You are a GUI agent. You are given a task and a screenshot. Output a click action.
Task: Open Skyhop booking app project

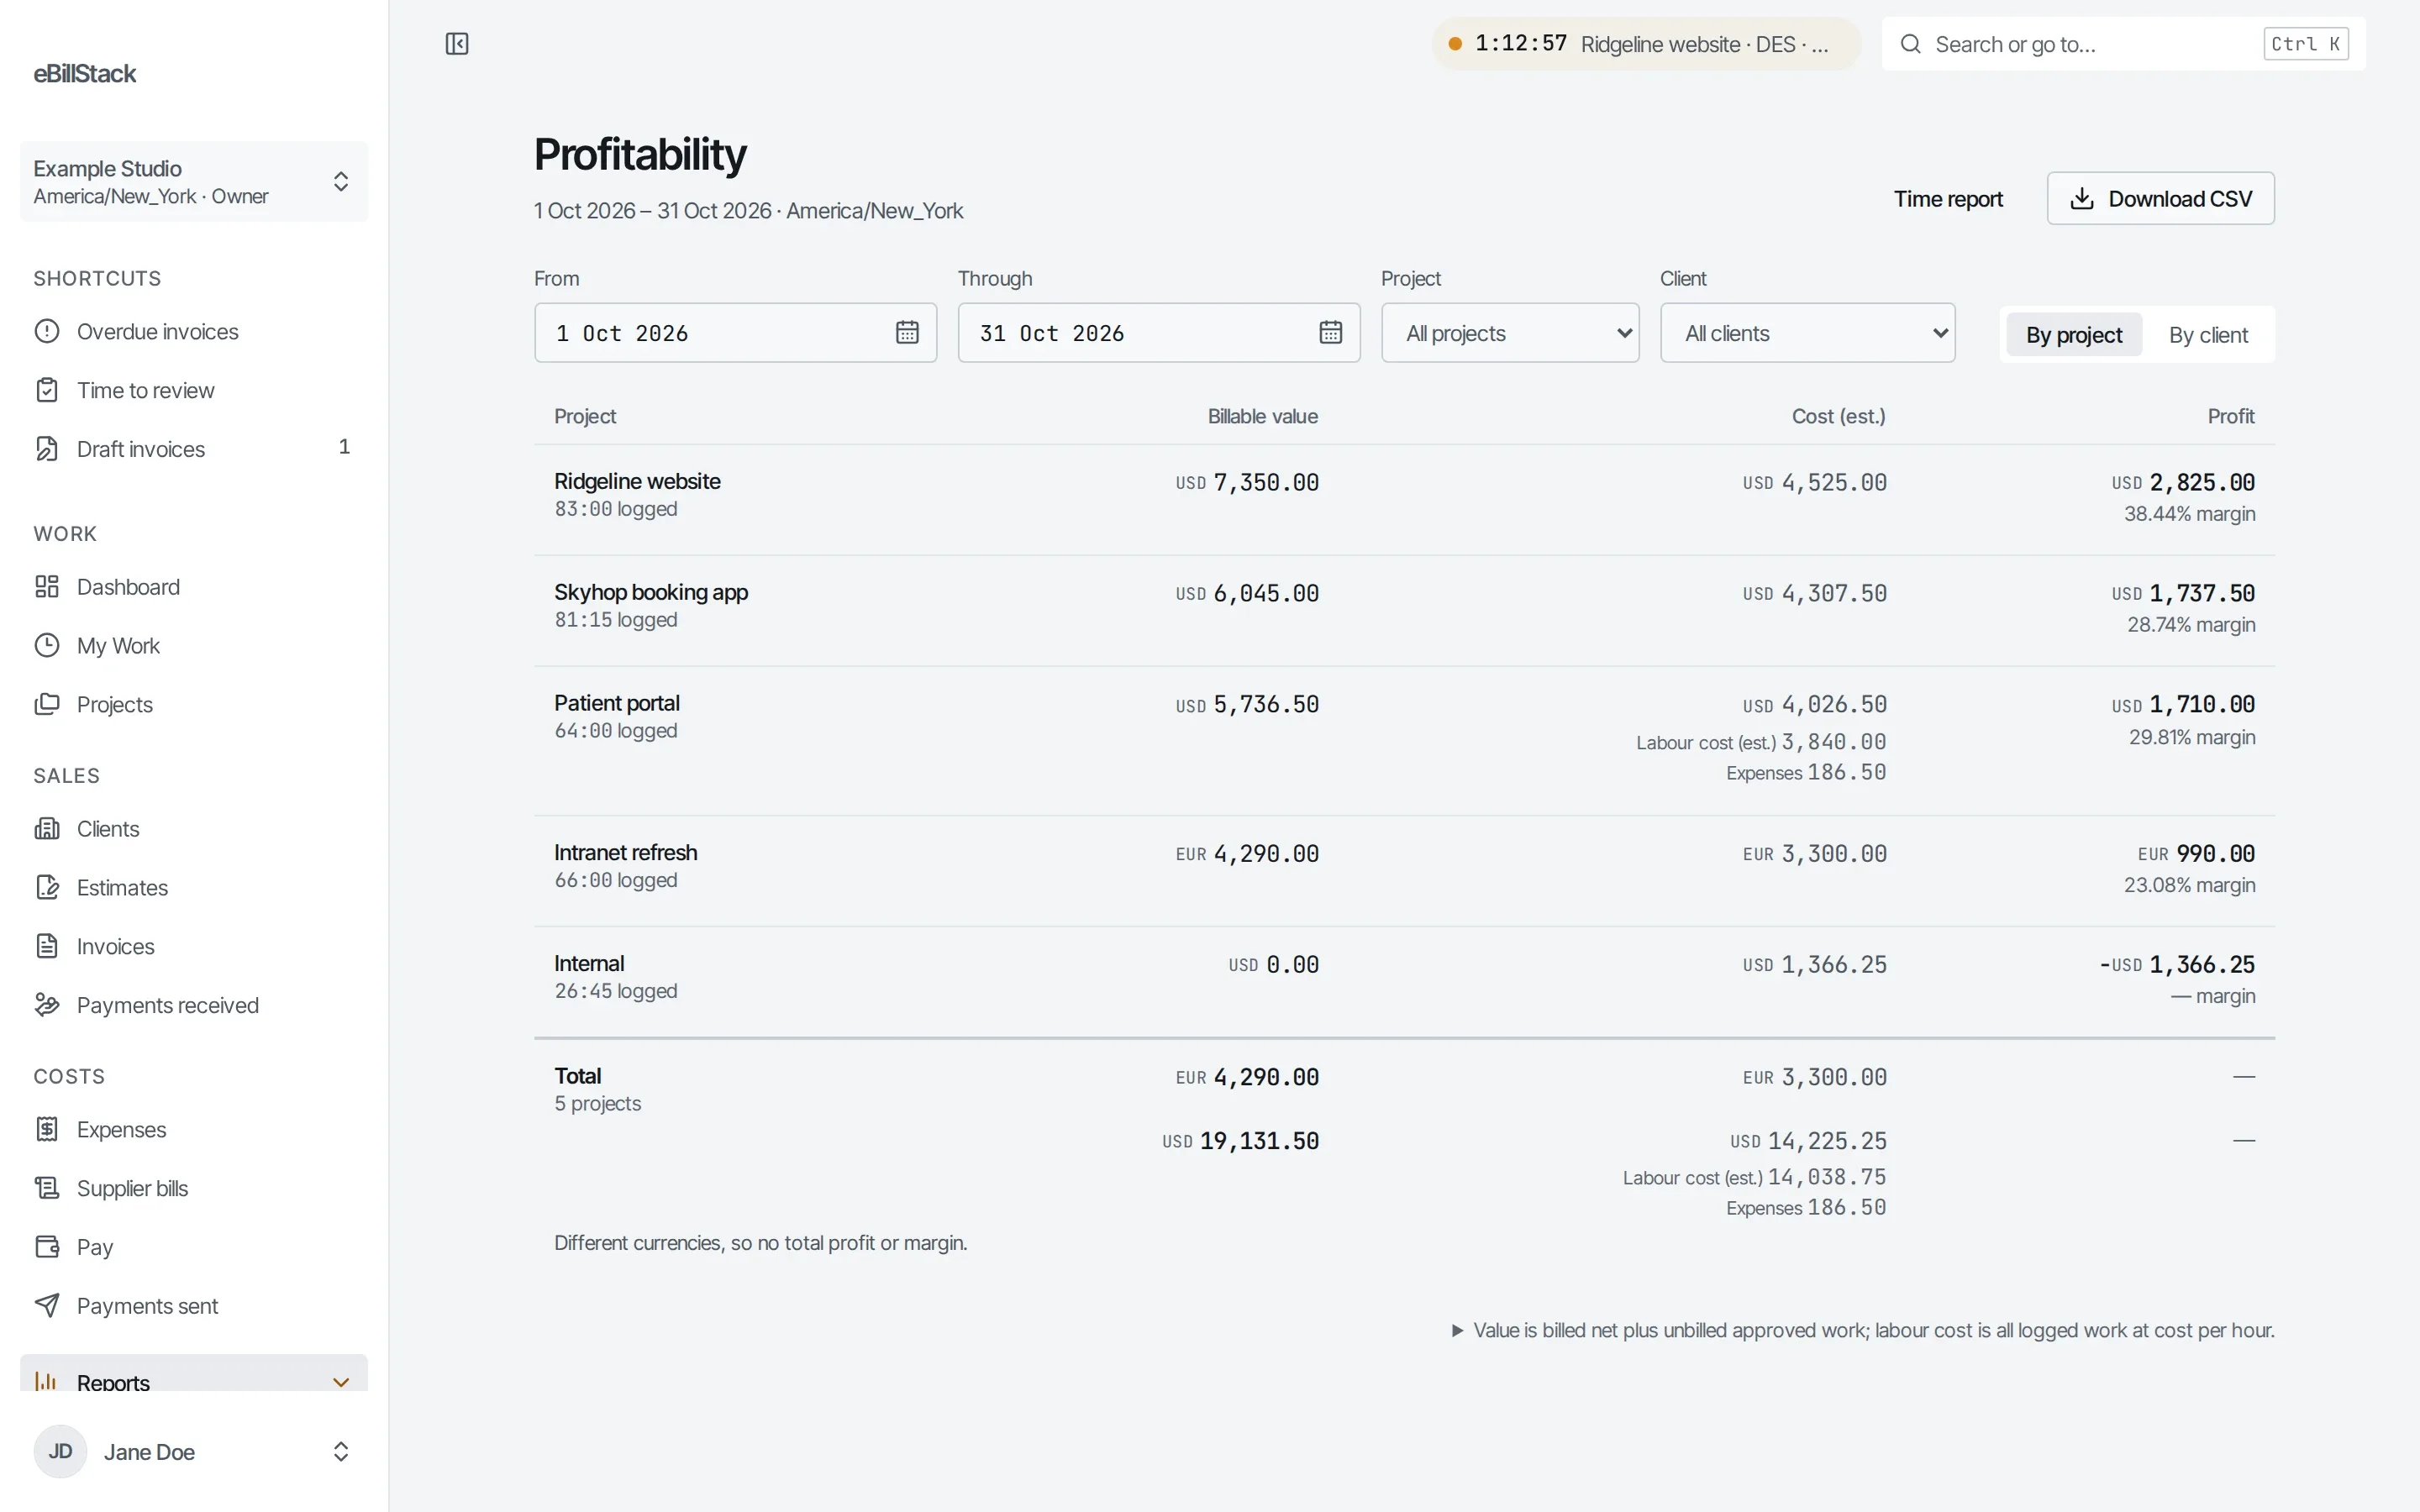pyautogui.click(x=651, y=592)
